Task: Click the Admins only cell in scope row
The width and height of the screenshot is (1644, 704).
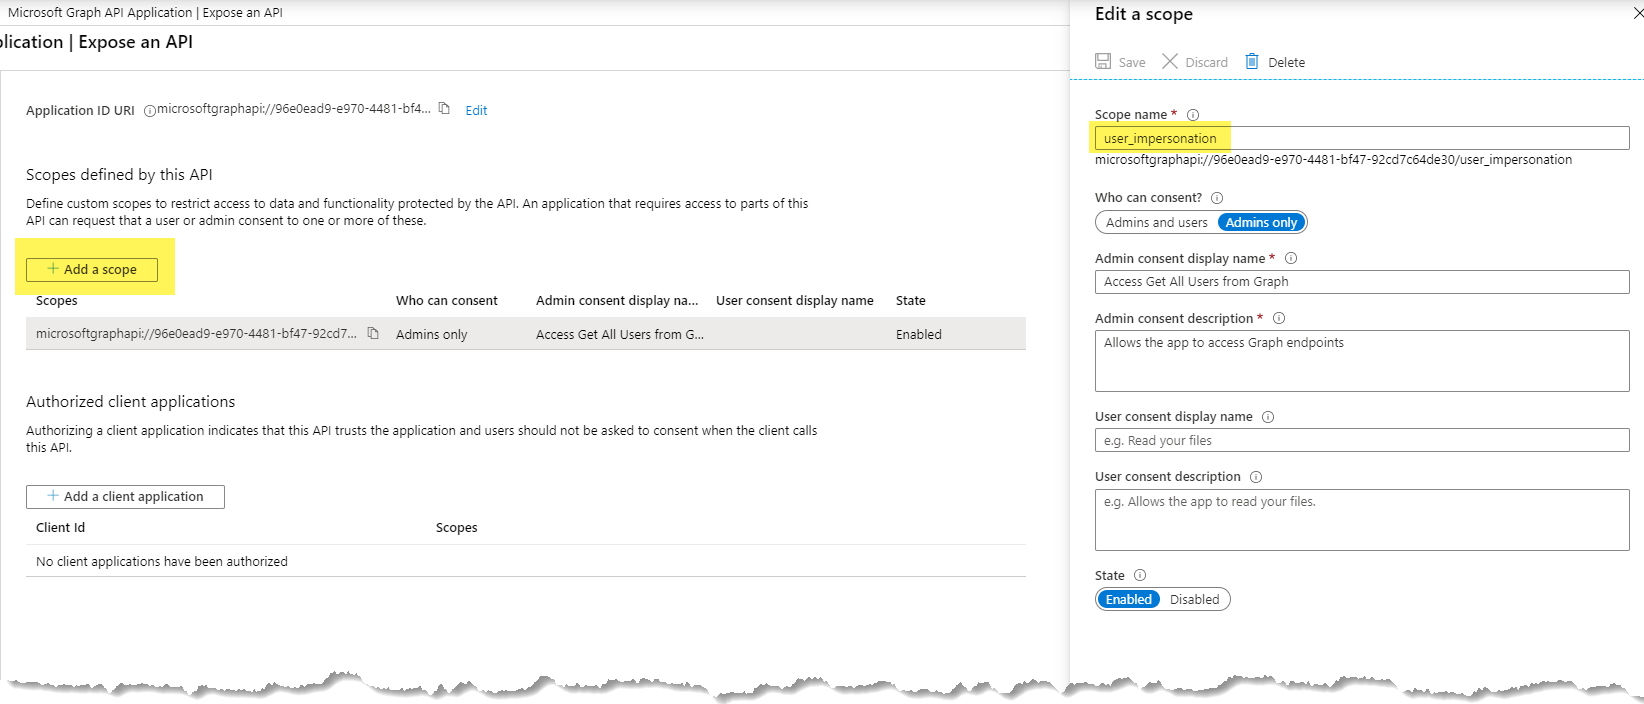Action: (431, 335)
